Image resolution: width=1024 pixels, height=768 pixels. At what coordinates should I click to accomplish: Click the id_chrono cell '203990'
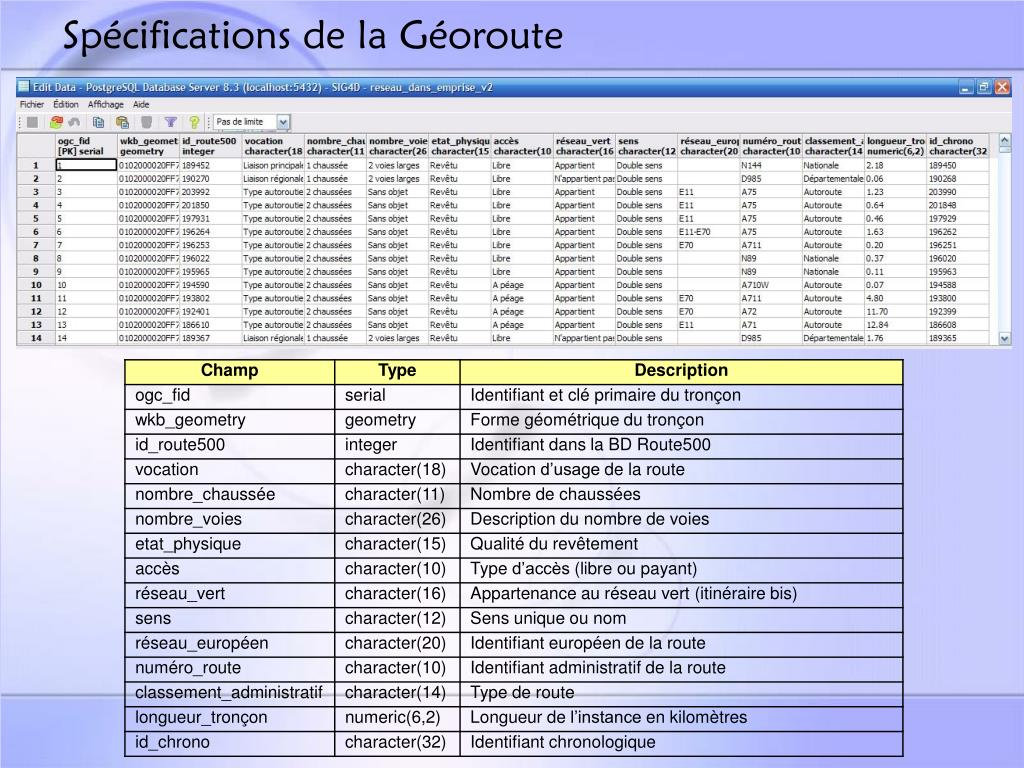(x=958, y=192)
